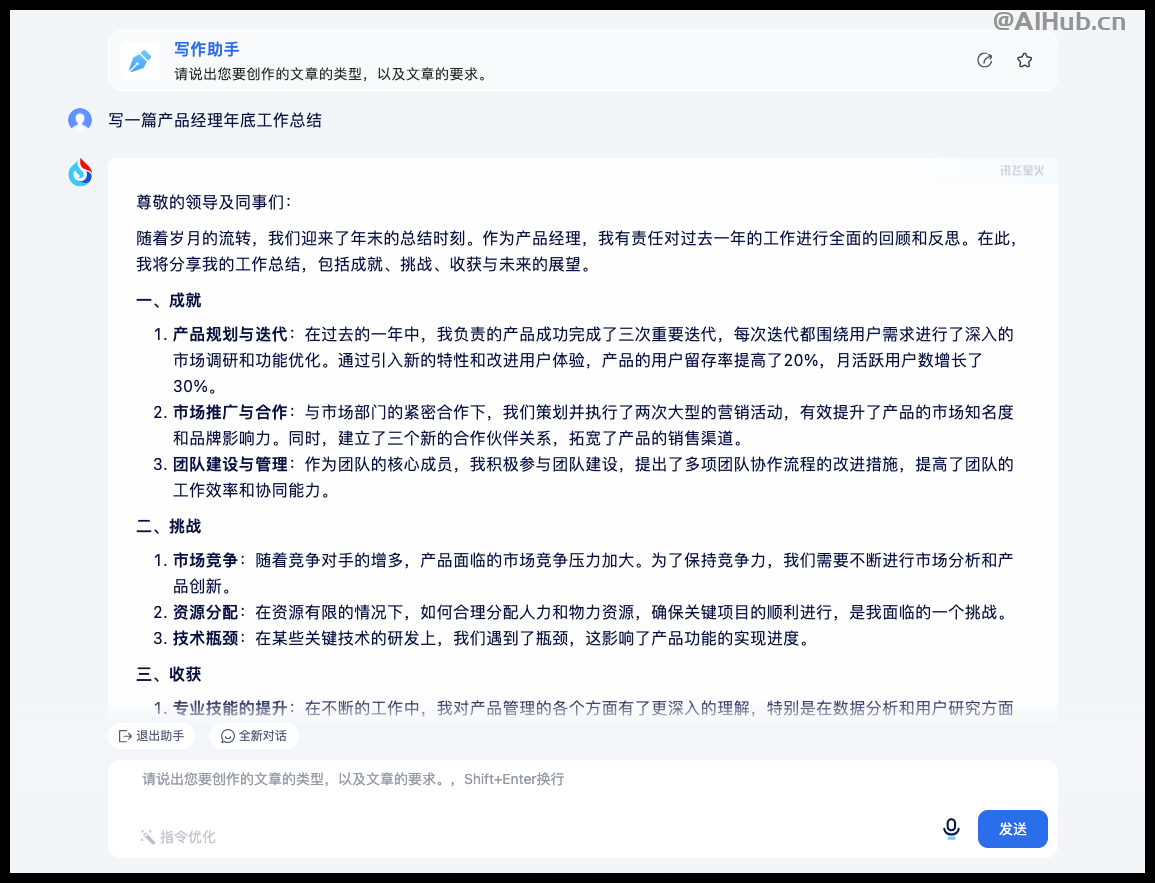The width and height of the screenshot is (1155, 883).
Task: Click the bold text 产品规划与迭代
Action: point(230,334)
